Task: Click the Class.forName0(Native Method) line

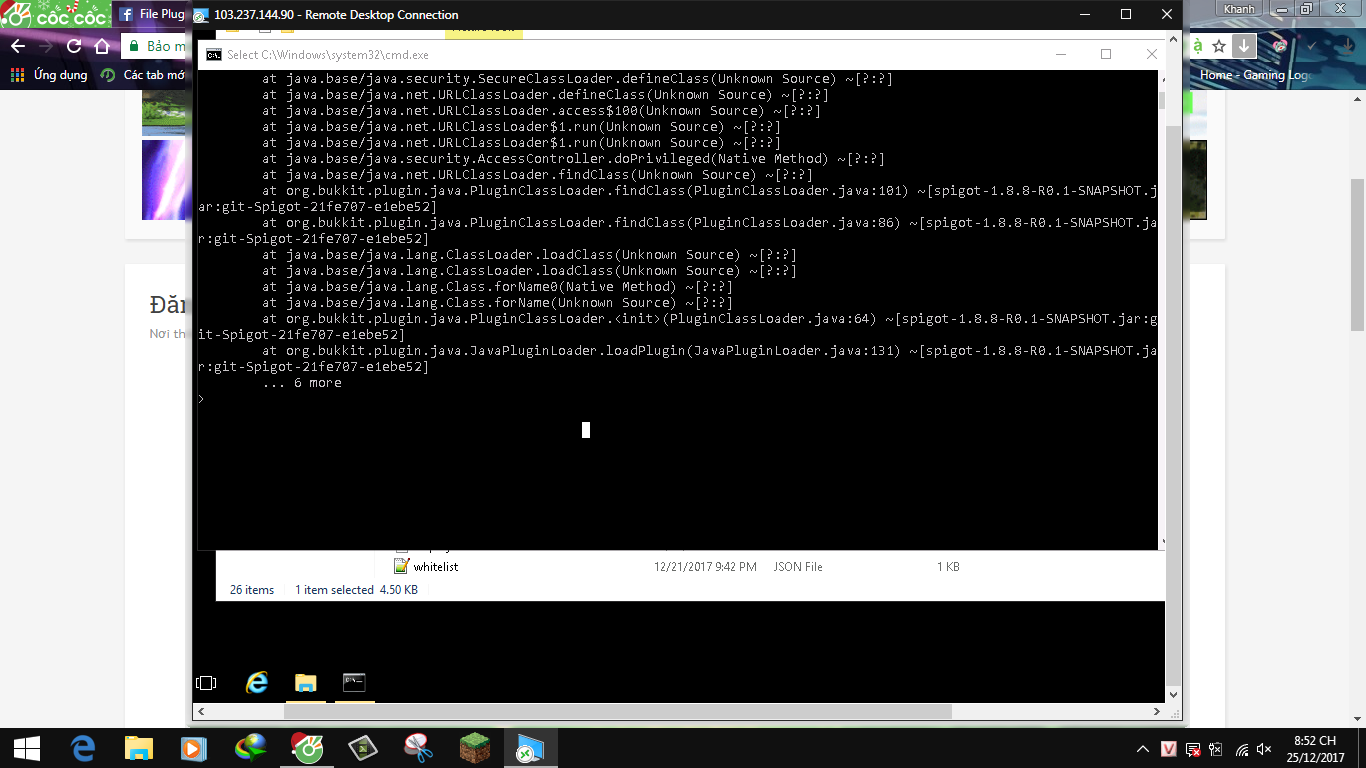Action: pyautogui.click(x=497, y=287)
